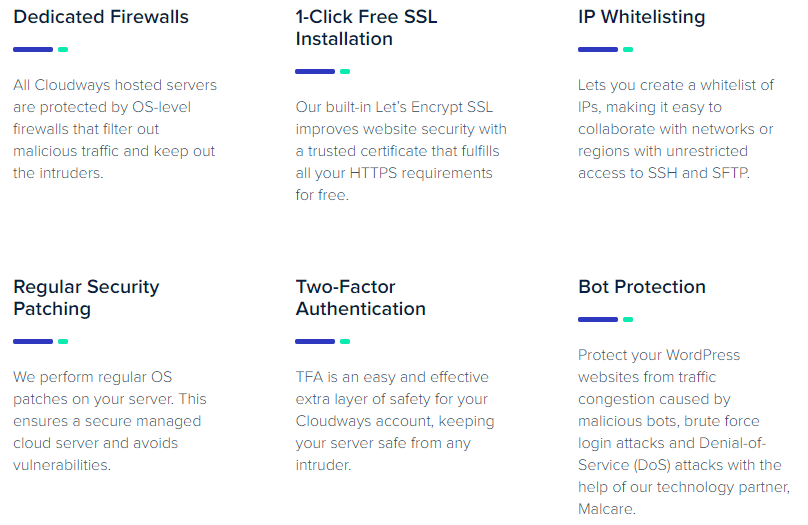Click the blue underline bar below Bot Protection
Image resolution: width=808 pixels, height=525 pixels.
coord(597,319)
